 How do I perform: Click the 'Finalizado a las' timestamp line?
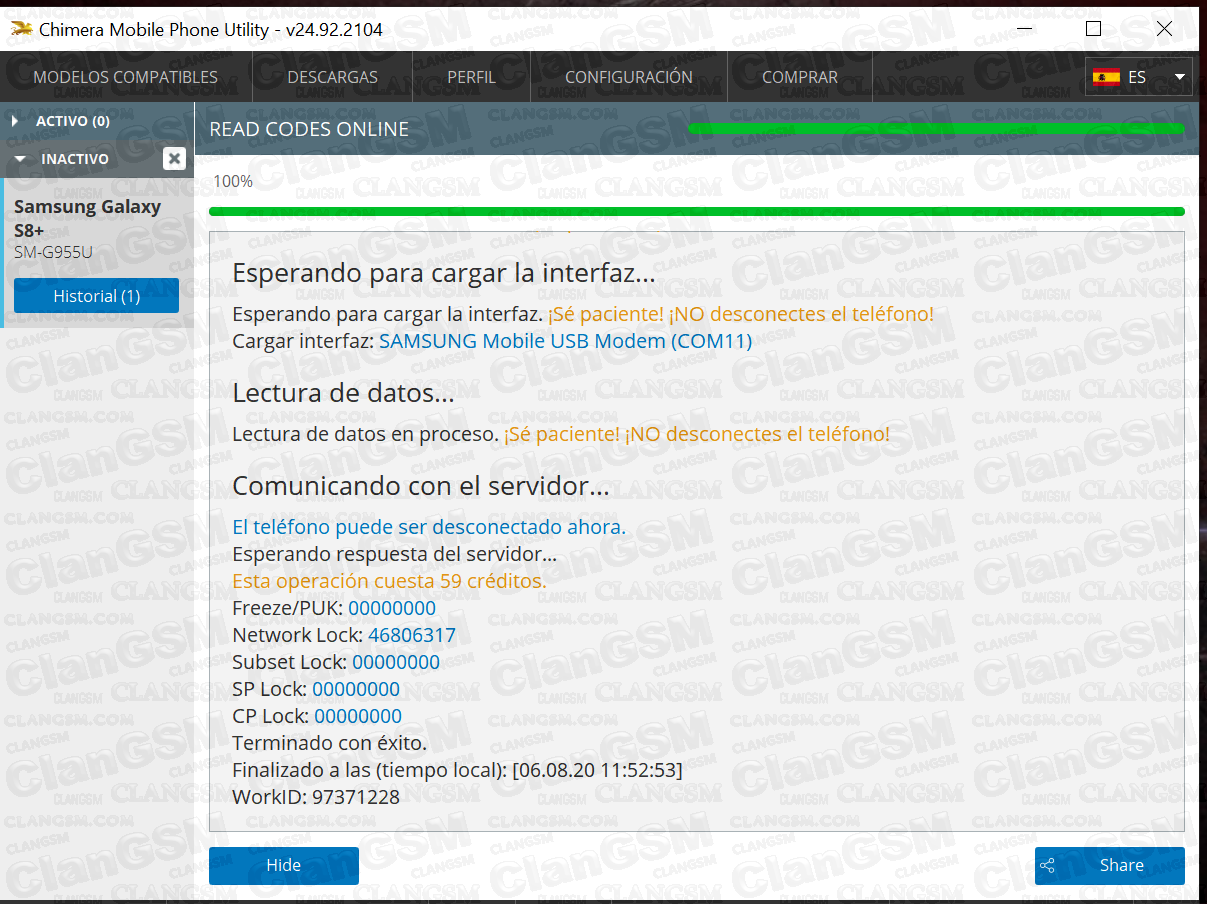457,770
